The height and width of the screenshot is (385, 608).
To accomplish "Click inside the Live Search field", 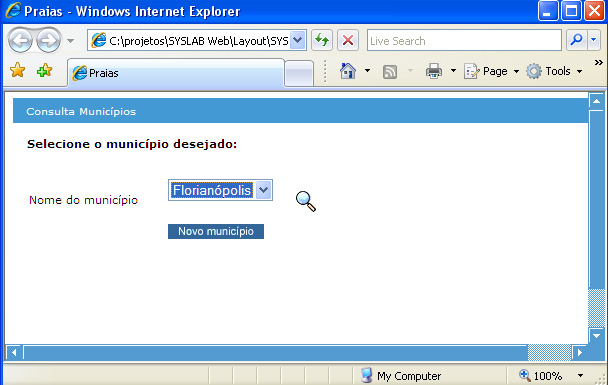I will [x=464, y=40].
